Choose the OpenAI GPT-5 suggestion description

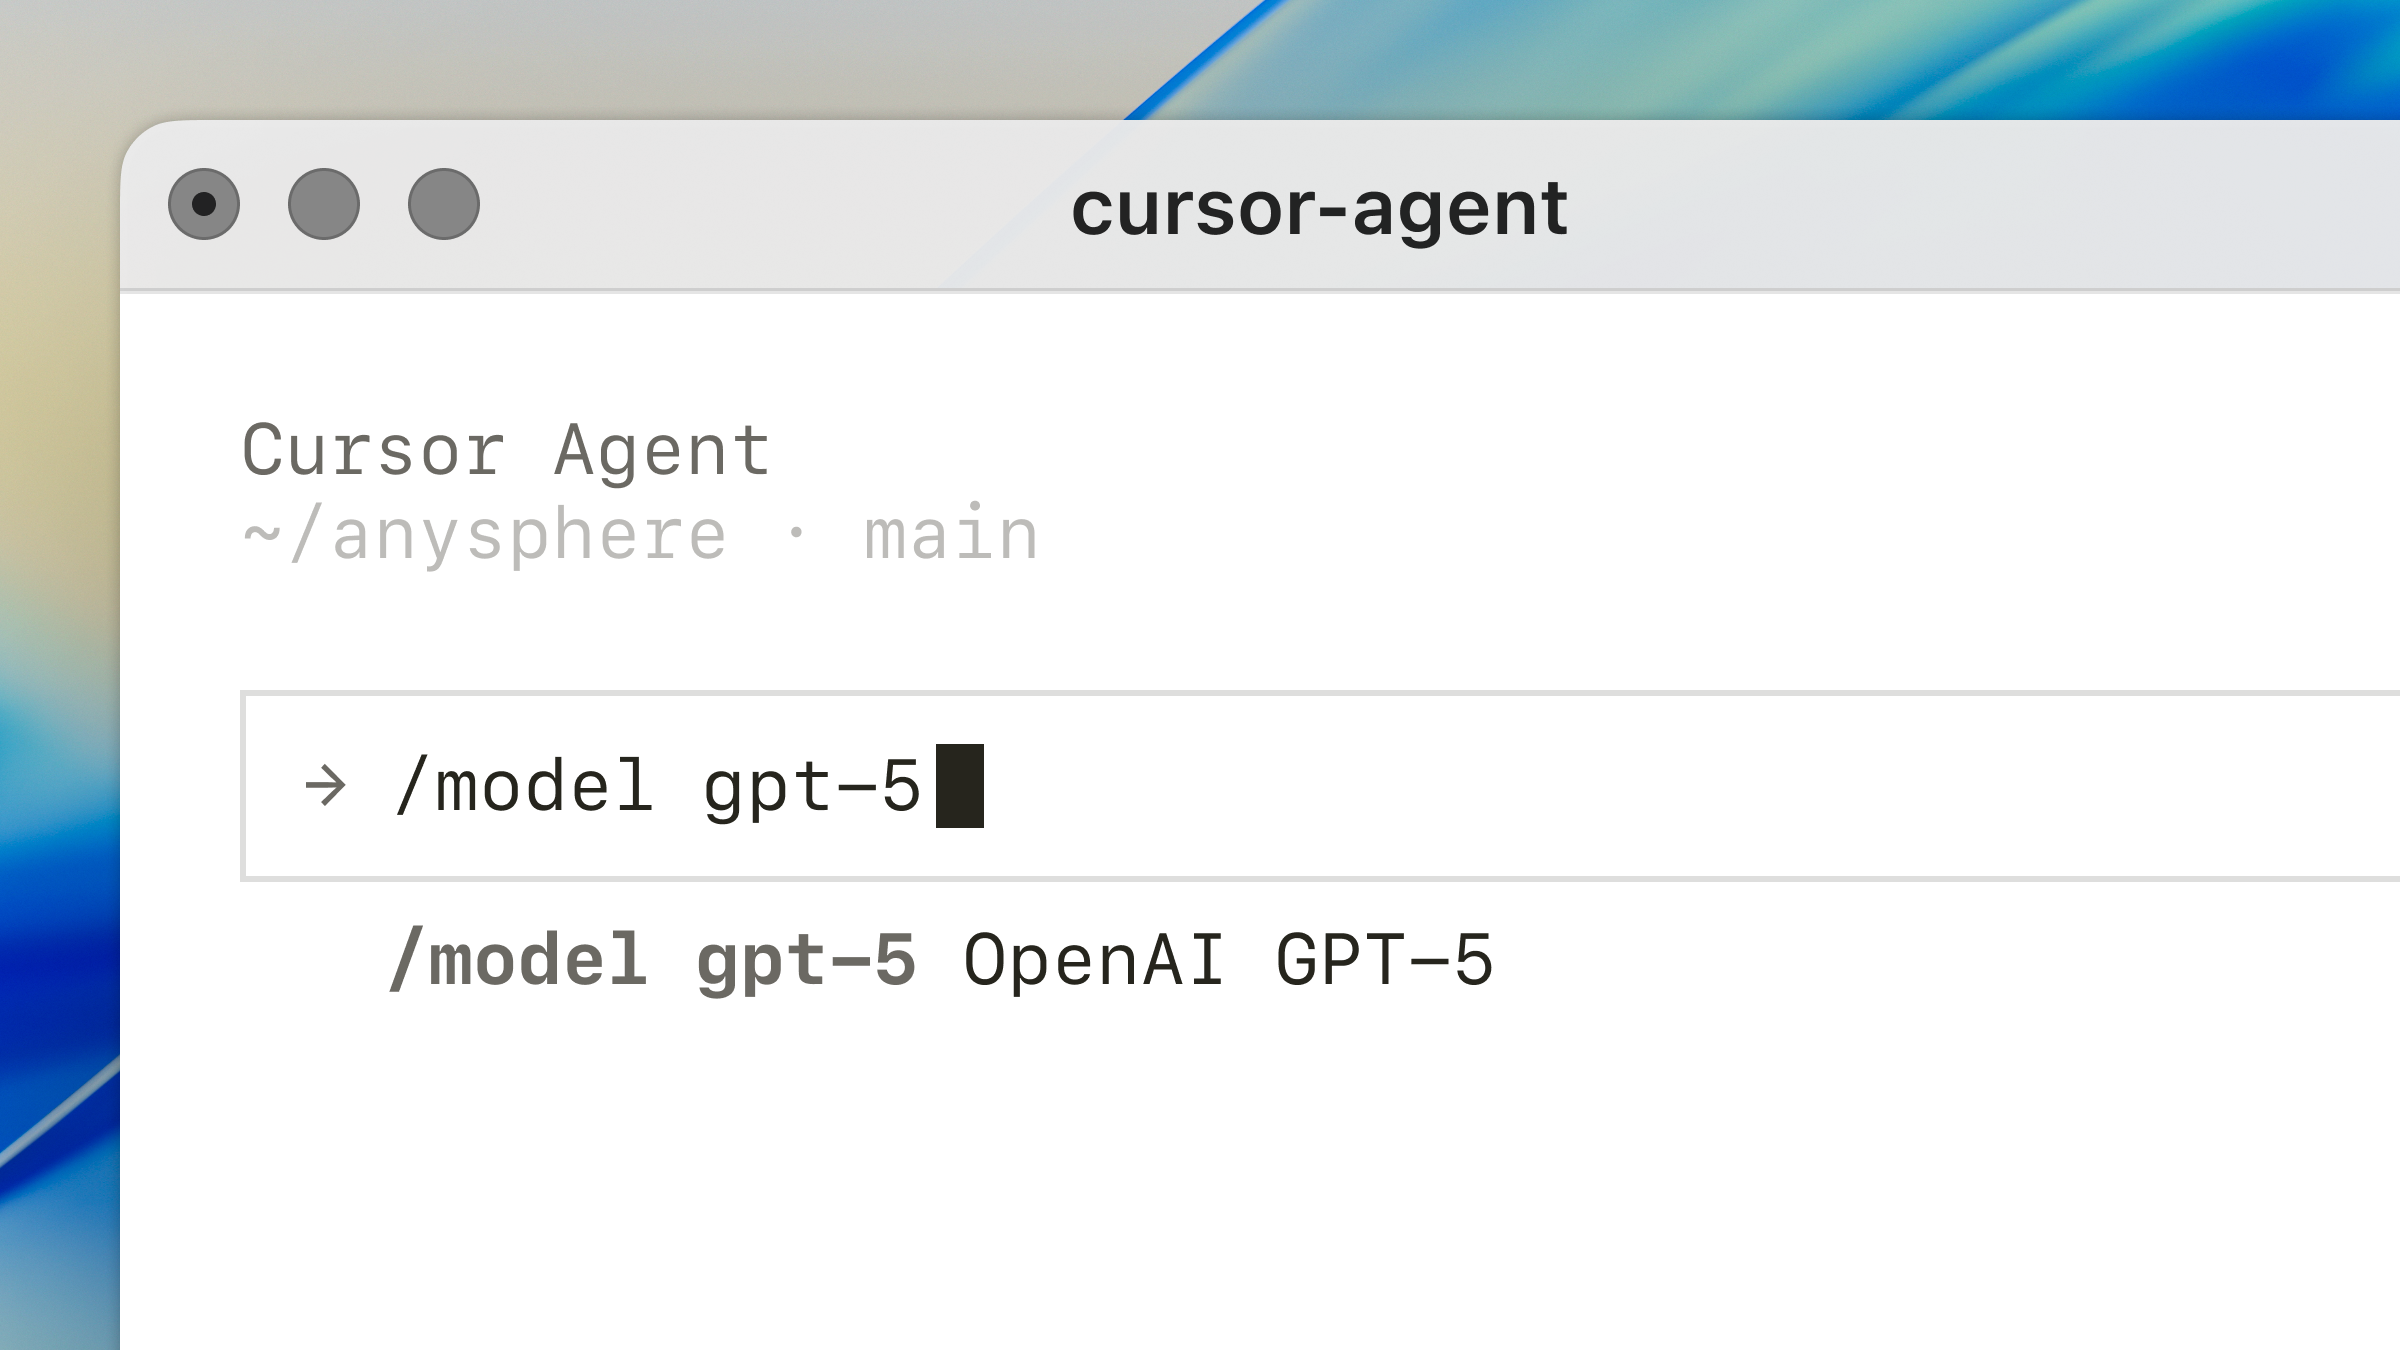tap(1228, 960)
